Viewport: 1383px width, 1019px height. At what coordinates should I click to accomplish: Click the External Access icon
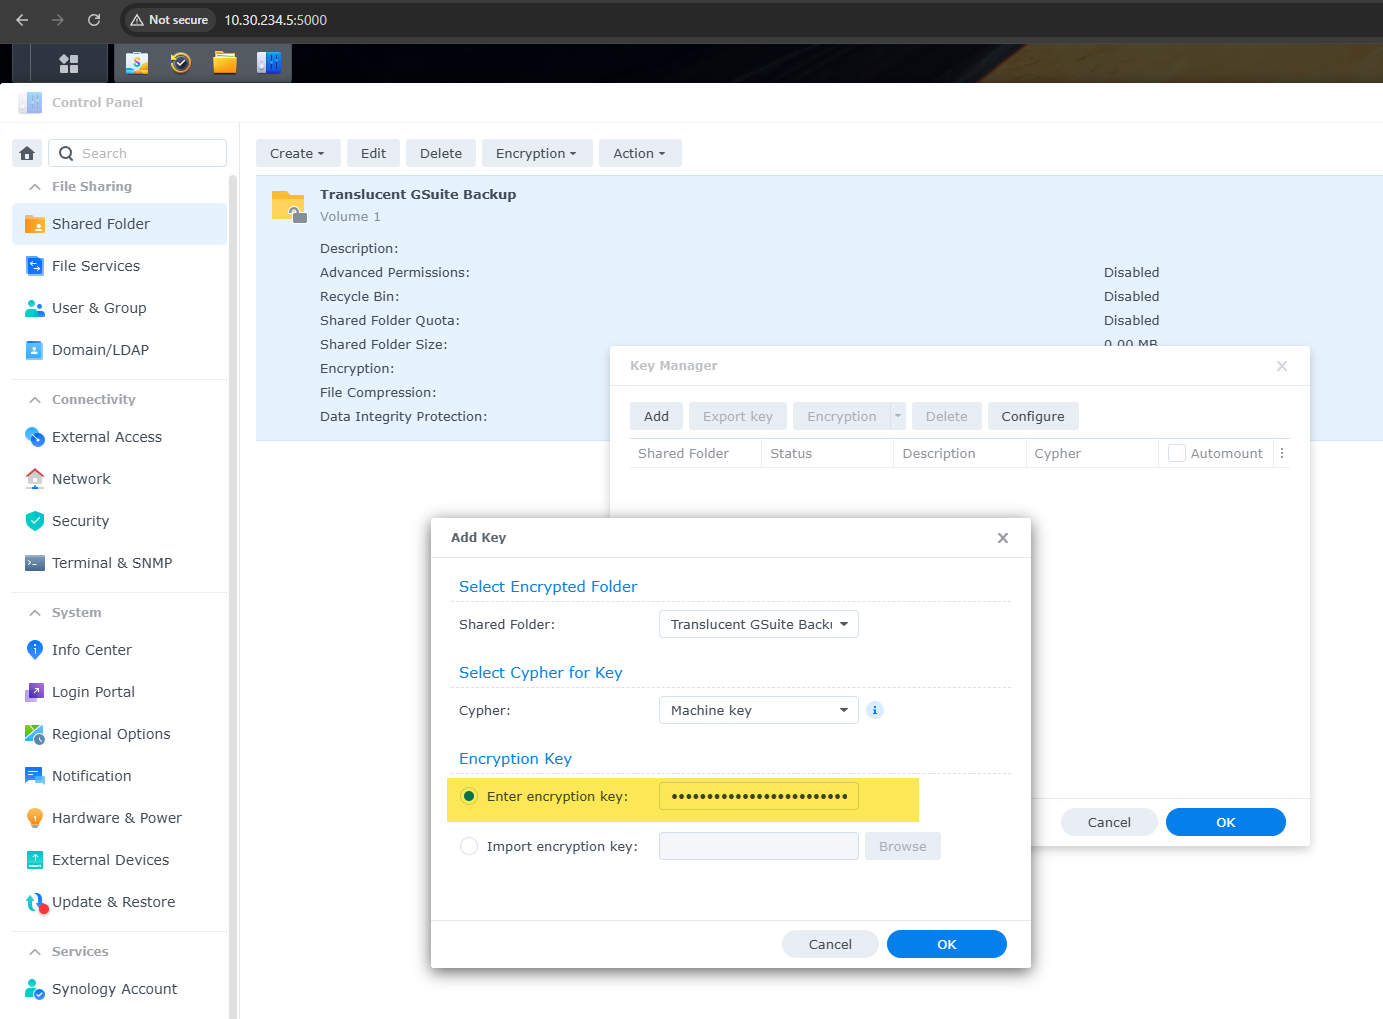point(35,437)
